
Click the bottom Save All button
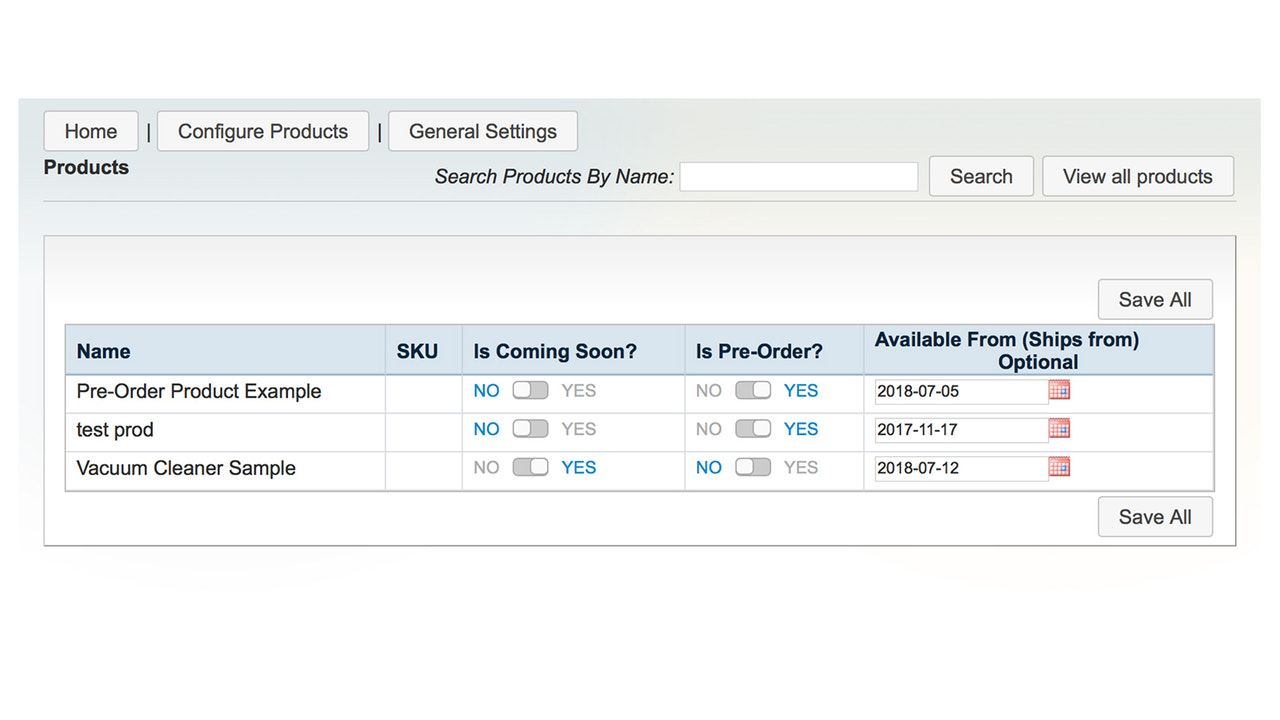1155,517
